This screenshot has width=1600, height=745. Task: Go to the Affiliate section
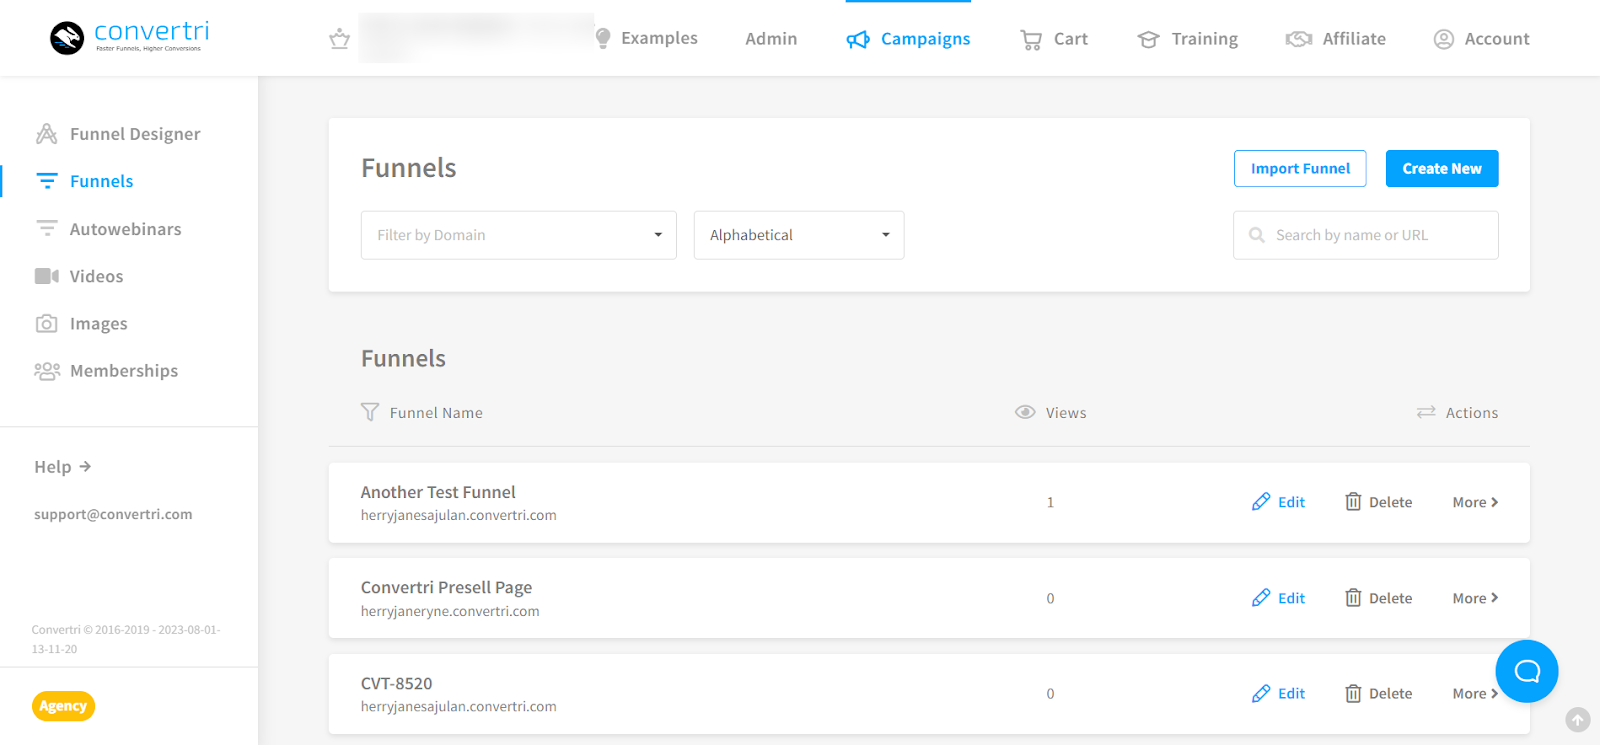click(1336, 39)
